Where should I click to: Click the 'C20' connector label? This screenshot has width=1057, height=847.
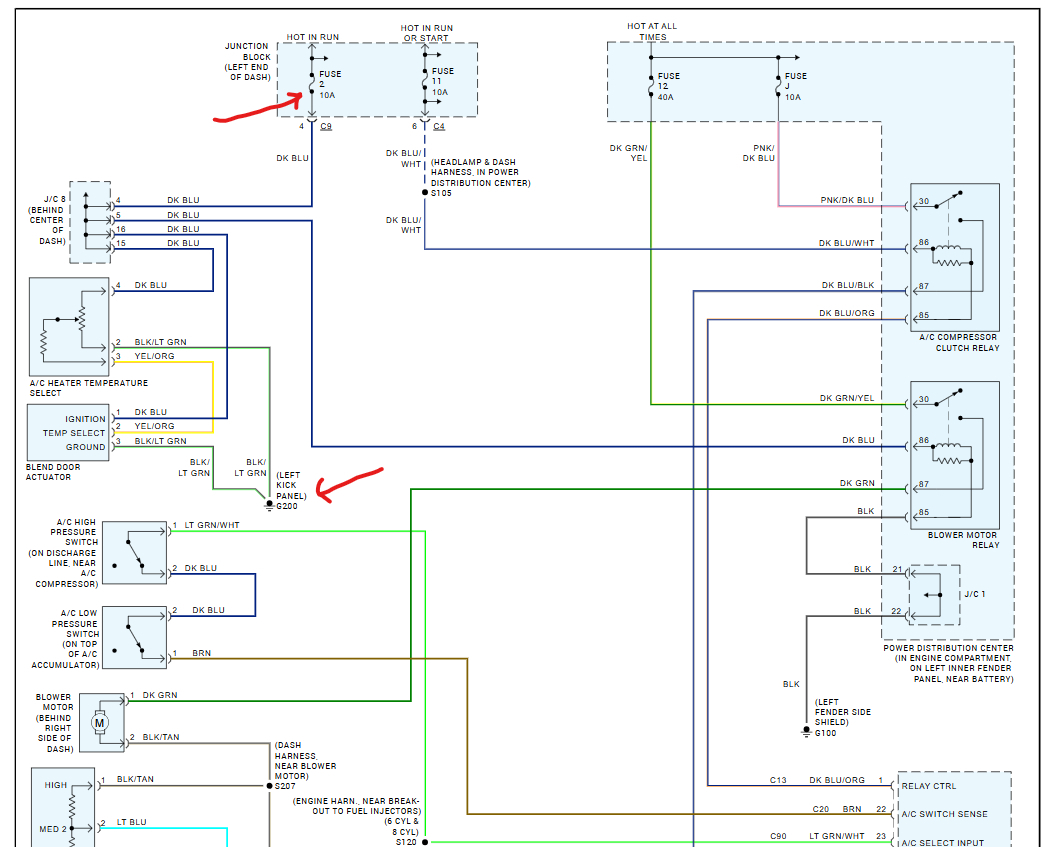820,808
